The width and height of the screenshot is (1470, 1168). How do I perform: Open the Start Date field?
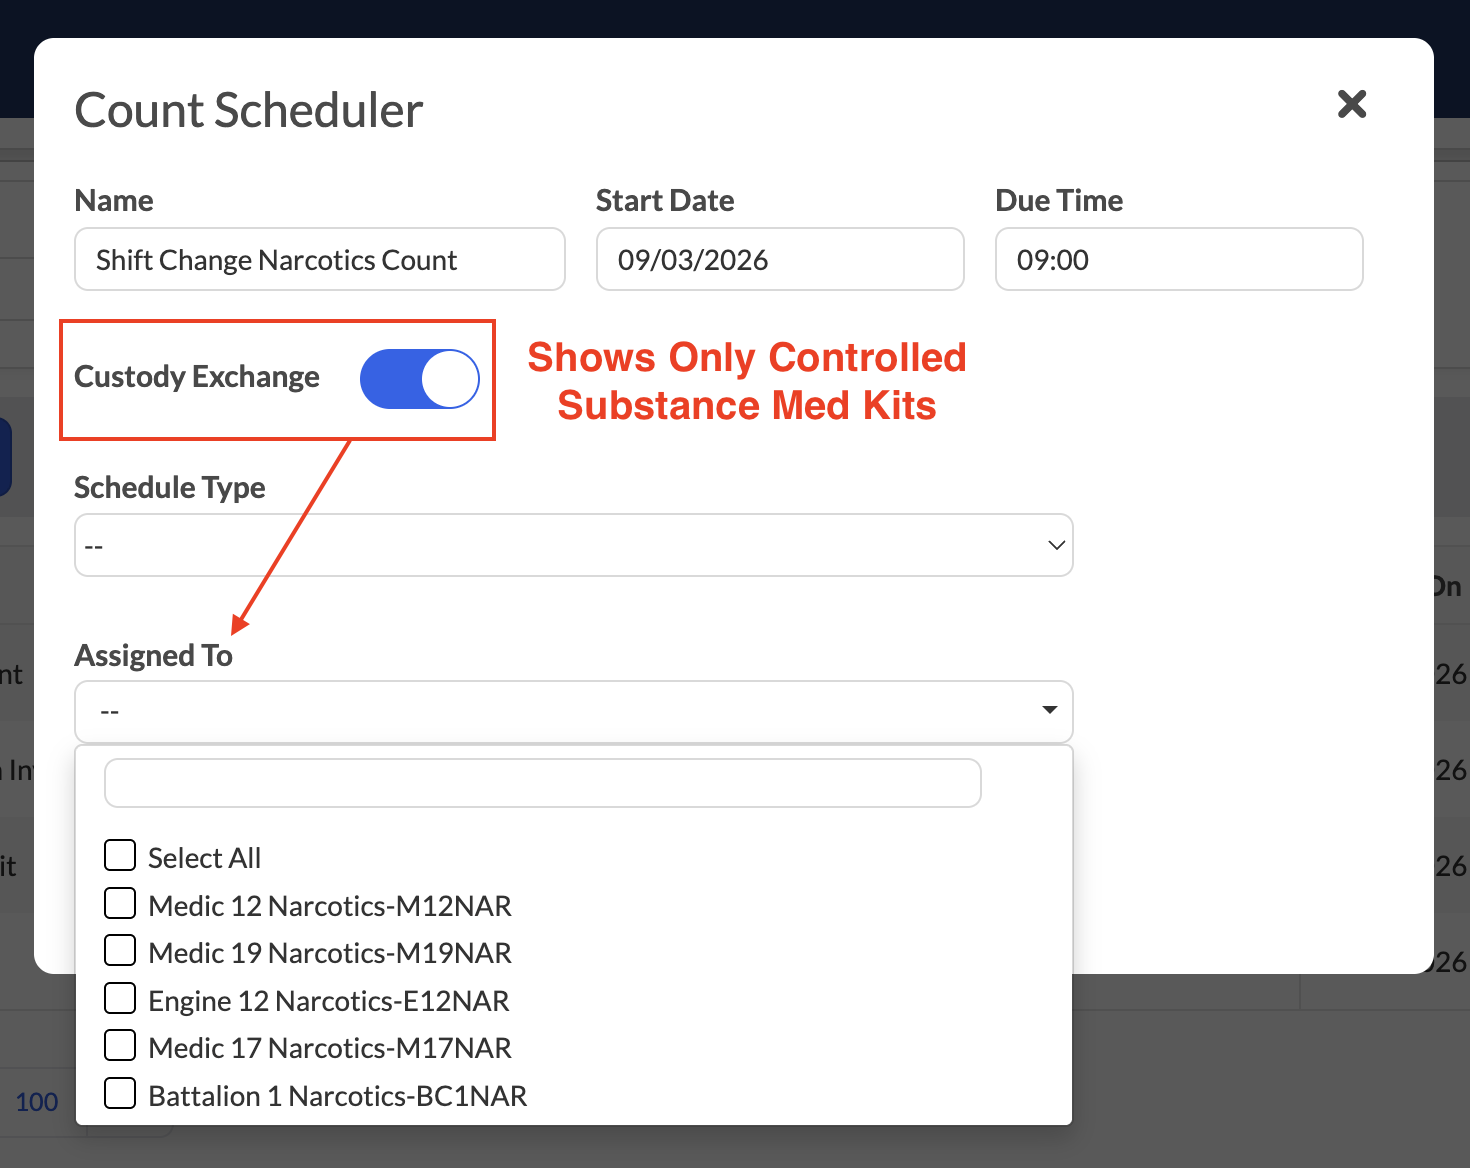click(x=780, y=259)
